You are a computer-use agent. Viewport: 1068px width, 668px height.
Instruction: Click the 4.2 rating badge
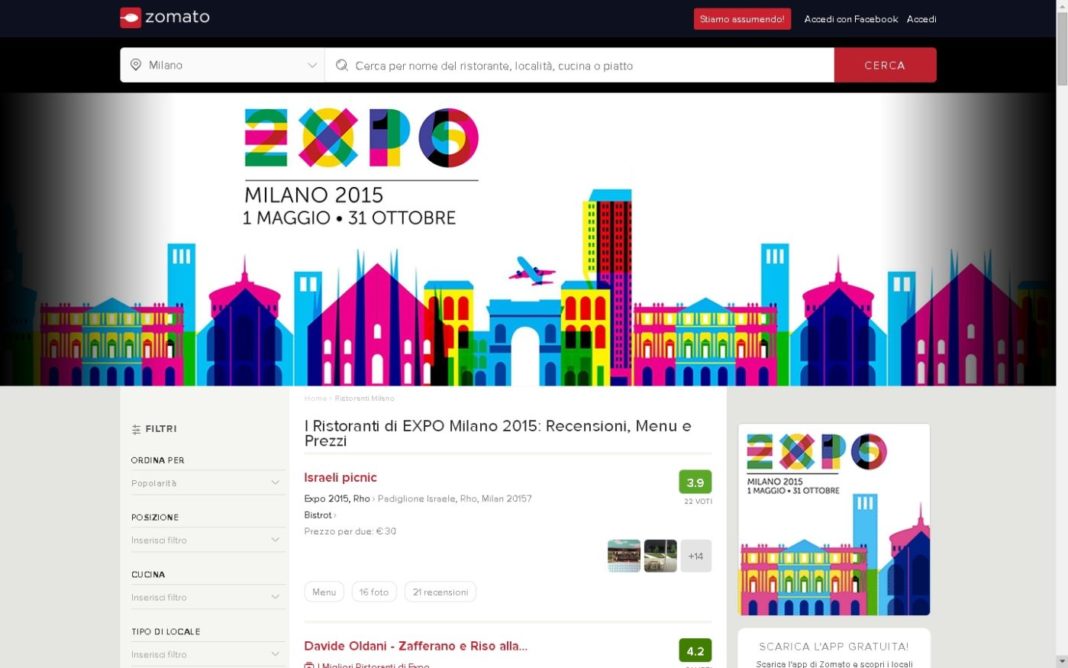coord(695,651)
